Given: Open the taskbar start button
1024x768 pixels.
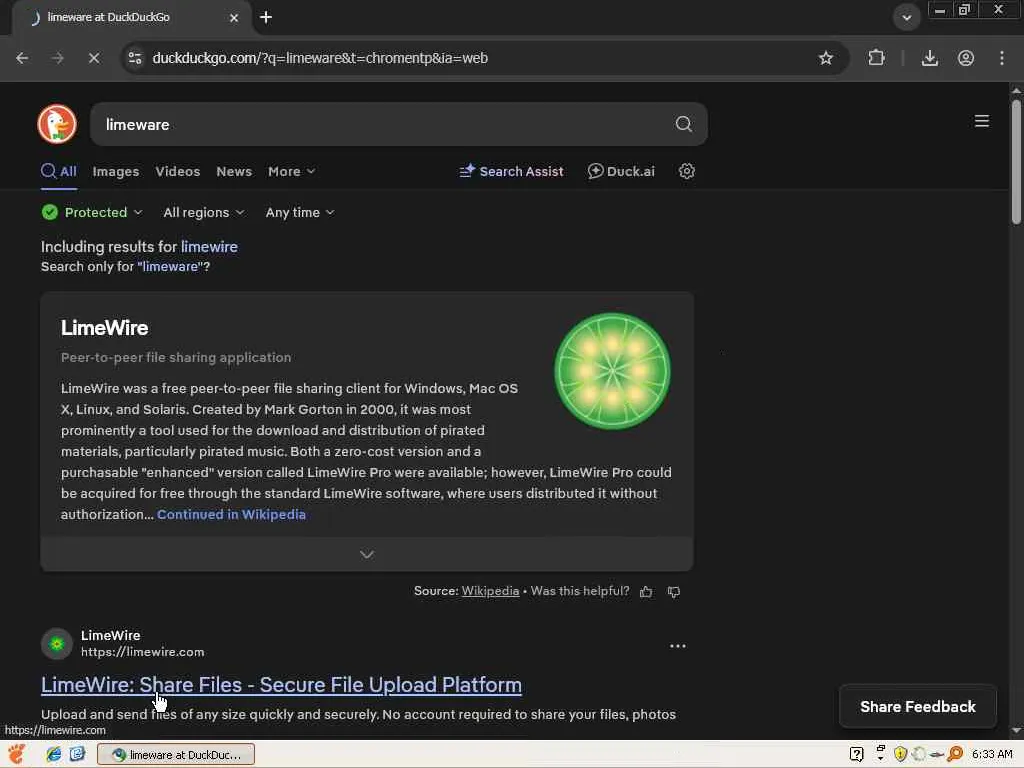Looking at the screenshot, I should point(16,754).
